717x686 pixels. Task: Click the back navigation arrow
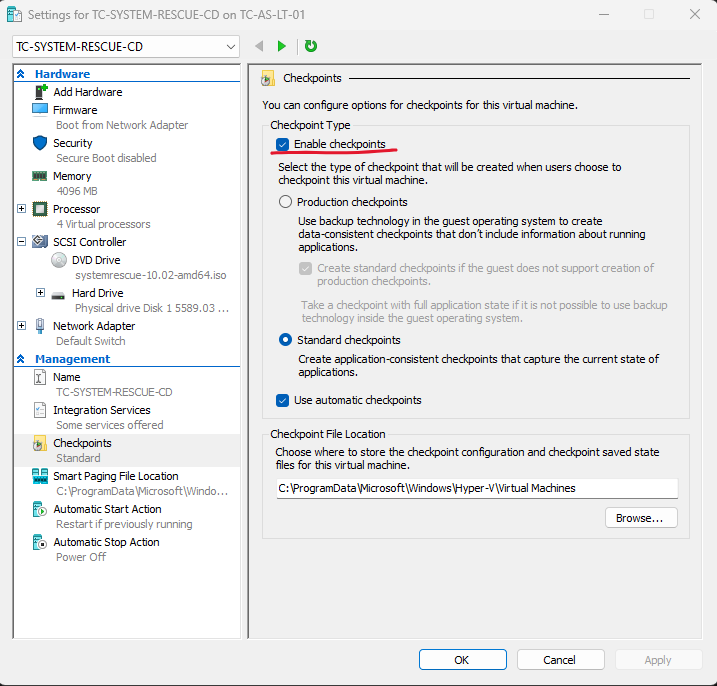click(x=259, y=46)
